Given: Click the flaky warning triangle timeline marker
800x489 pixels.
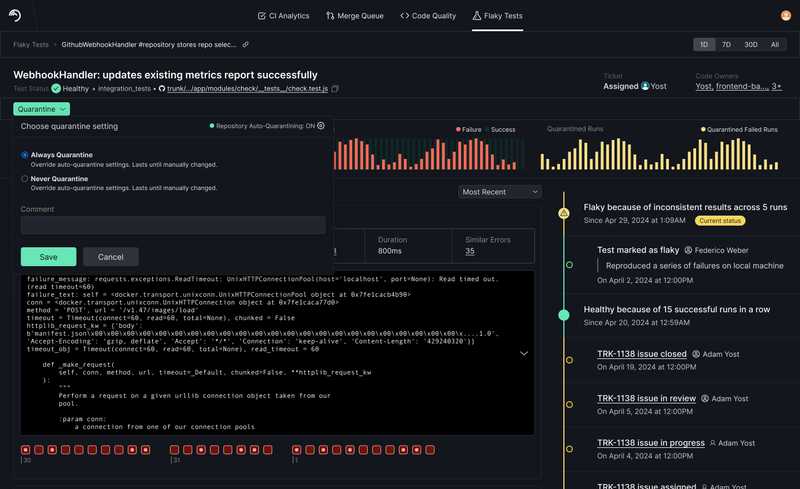Looking at the screenshot, I should (564, 213).
